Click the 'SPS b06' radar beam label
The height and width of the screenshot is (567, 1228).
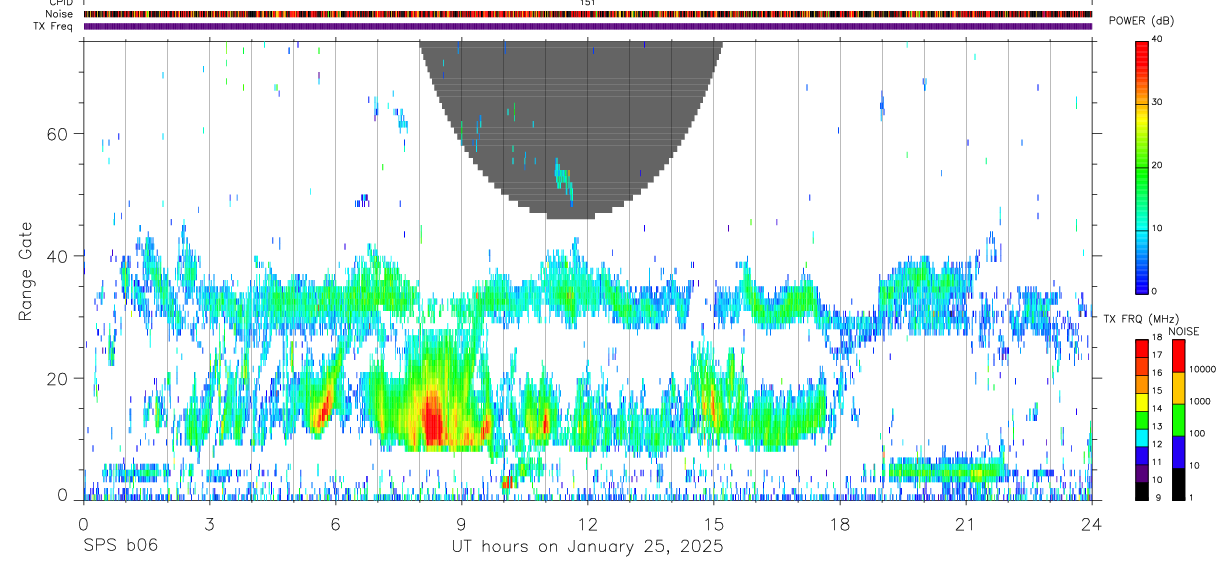click(119, 547)
